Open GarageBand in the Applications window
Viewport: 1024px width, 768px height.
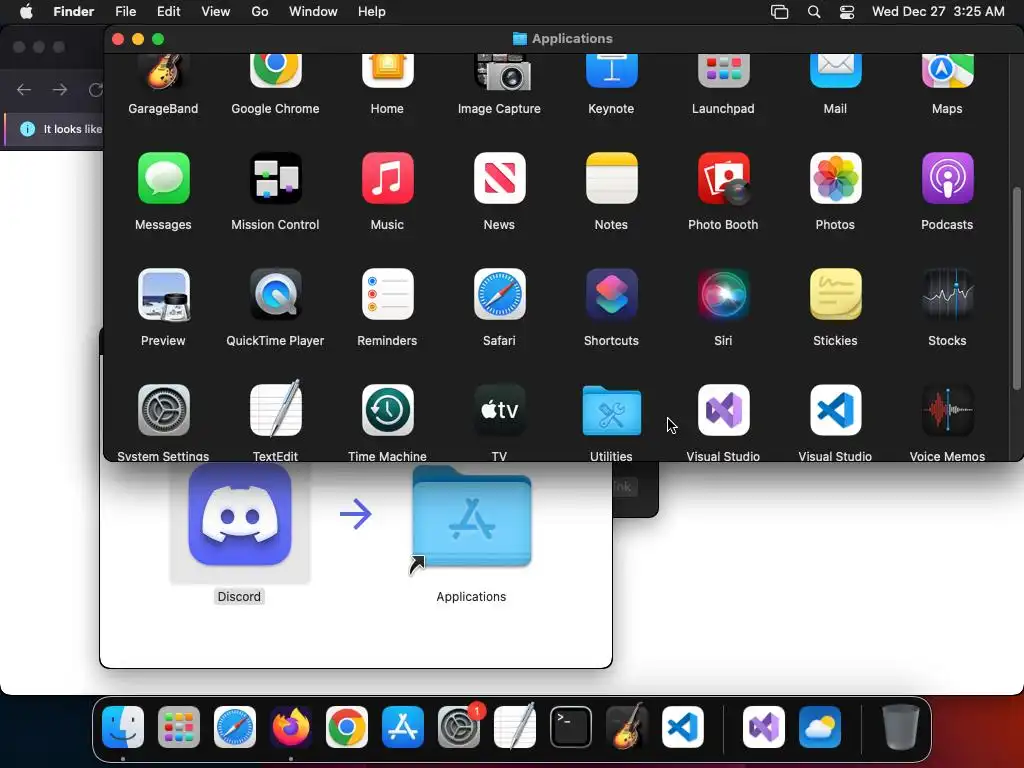[163, 72]
